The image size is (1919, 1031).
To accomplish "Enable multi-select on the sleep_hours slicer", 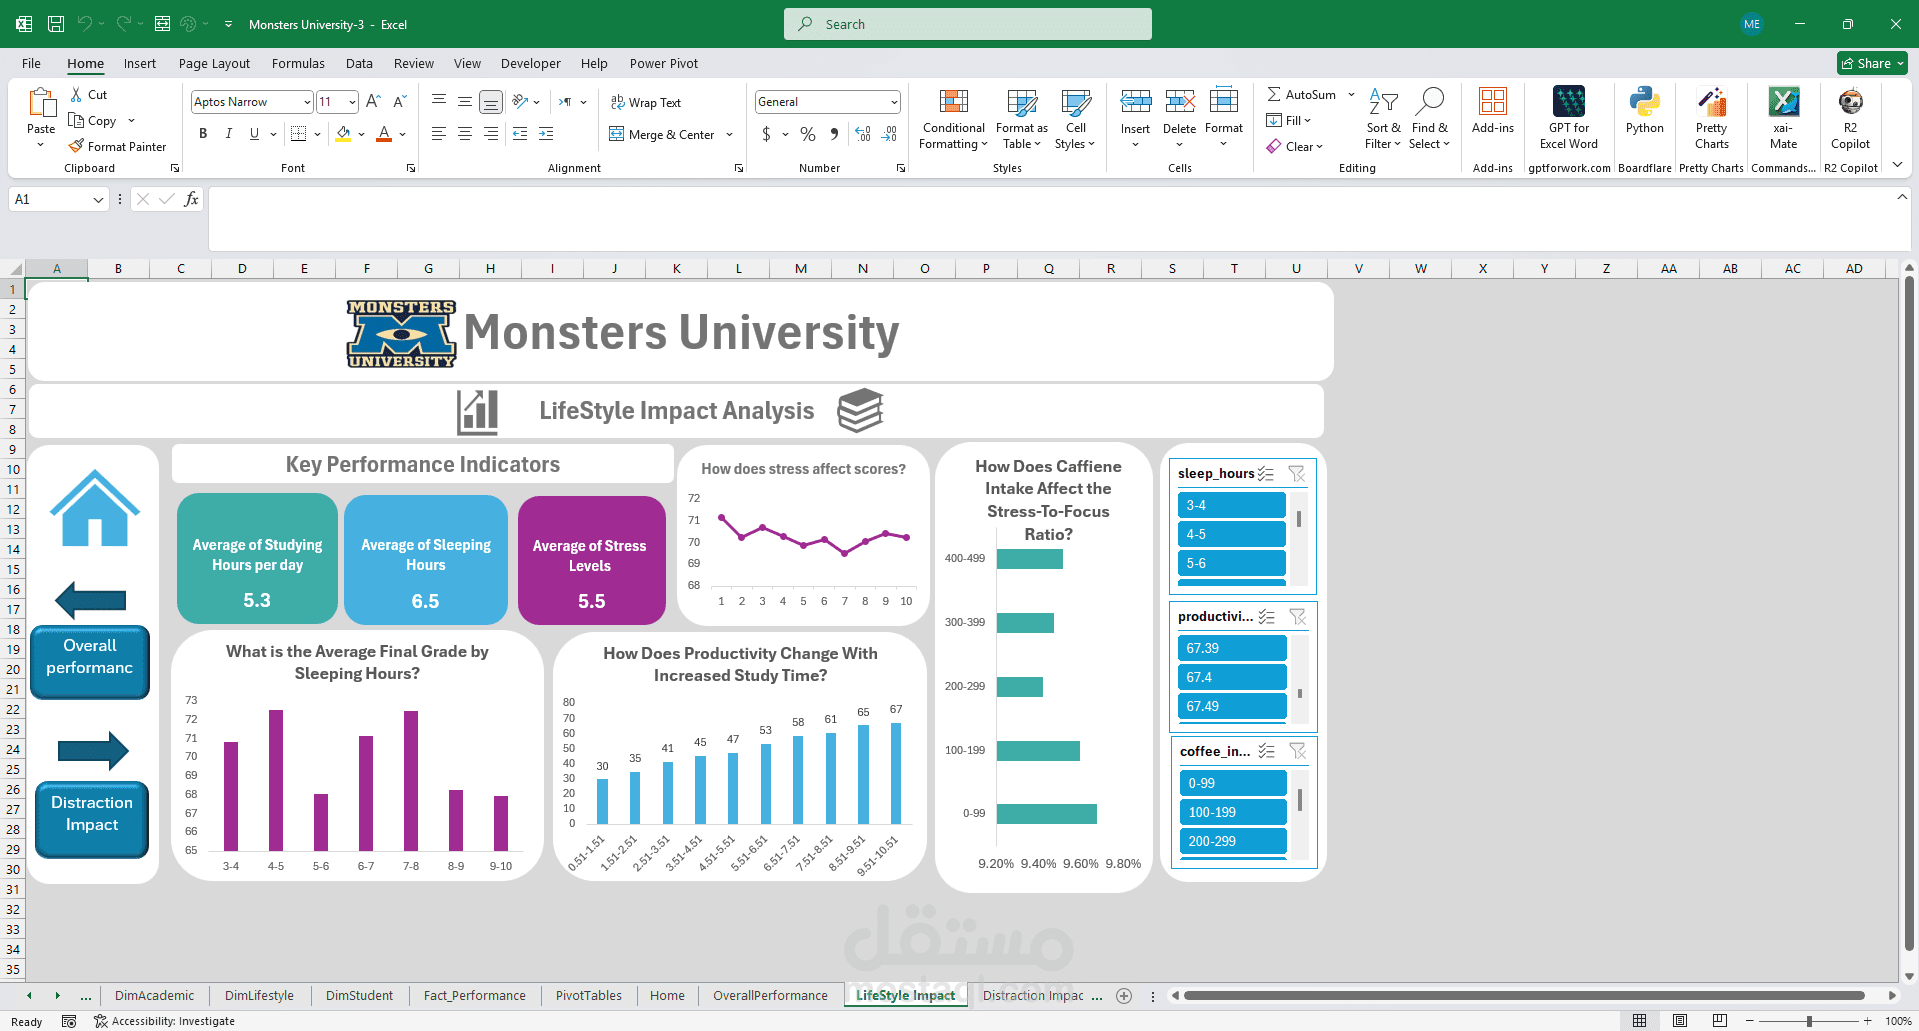I will [x=1265, y=473].
